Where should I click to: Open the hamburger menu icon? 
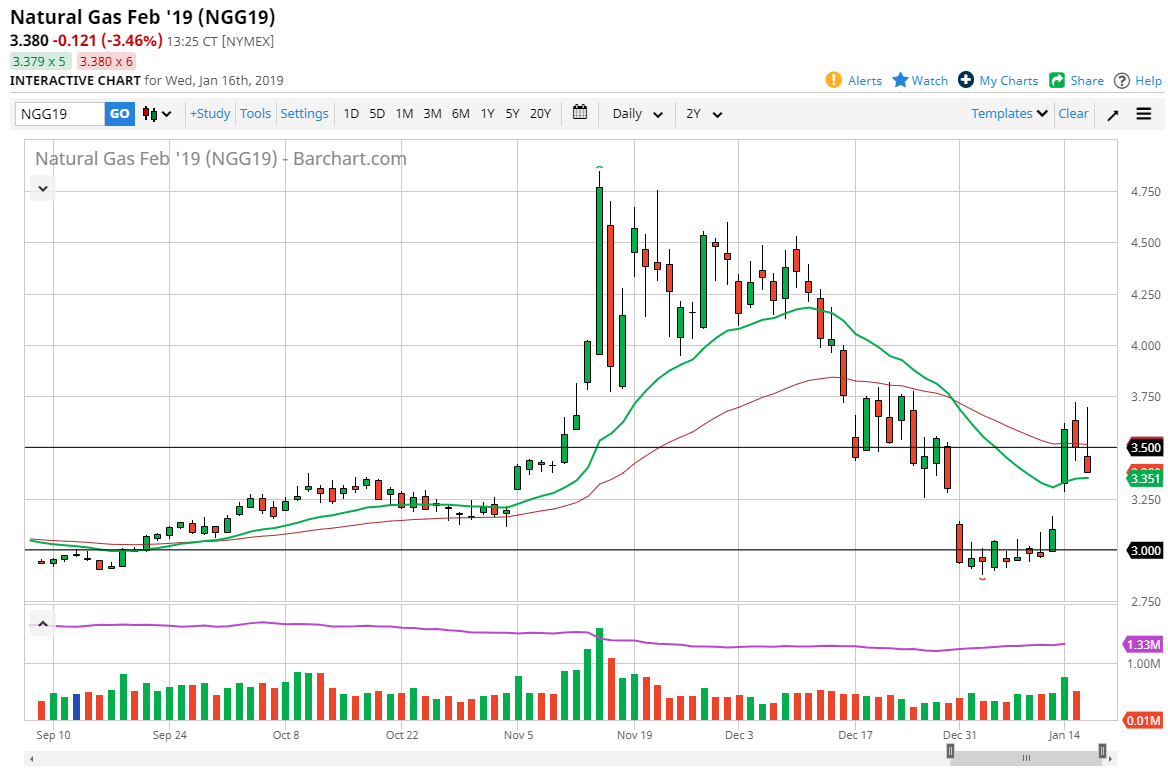click(x=1144, y=114)
